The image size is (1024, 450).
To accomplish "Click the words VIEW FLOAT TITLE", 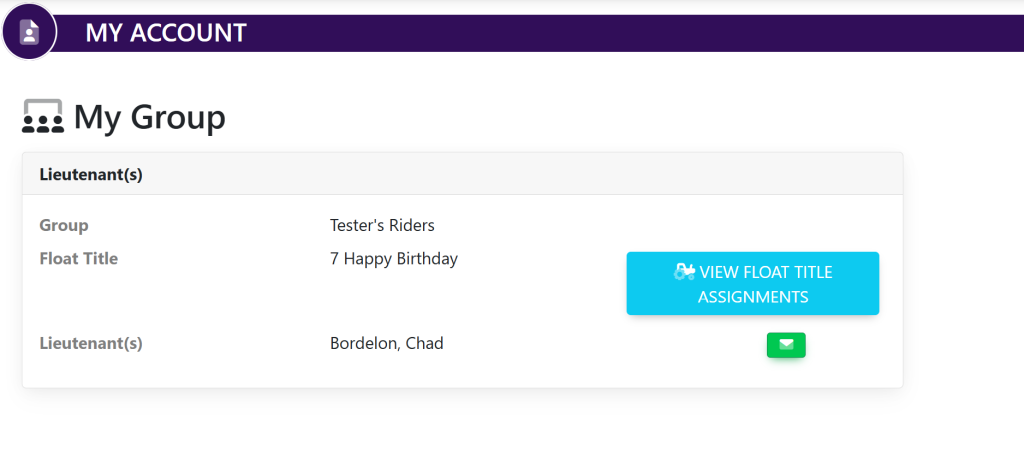I will click(765, 272).
